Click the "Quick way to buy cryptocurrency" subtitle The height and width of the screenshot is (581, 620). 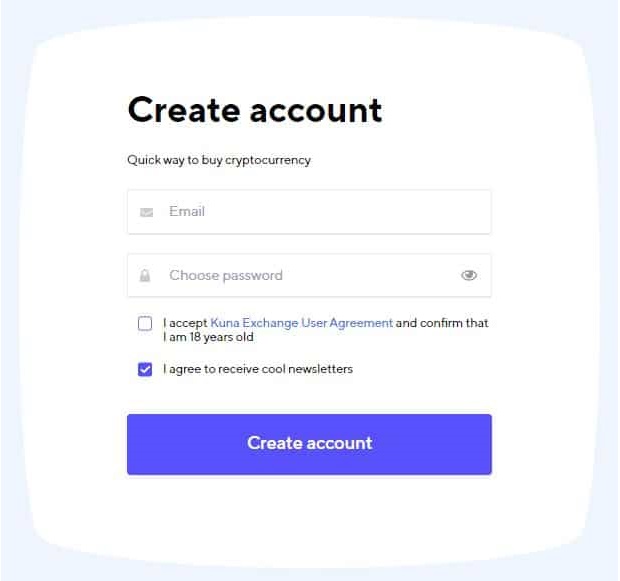coord(218,160)
